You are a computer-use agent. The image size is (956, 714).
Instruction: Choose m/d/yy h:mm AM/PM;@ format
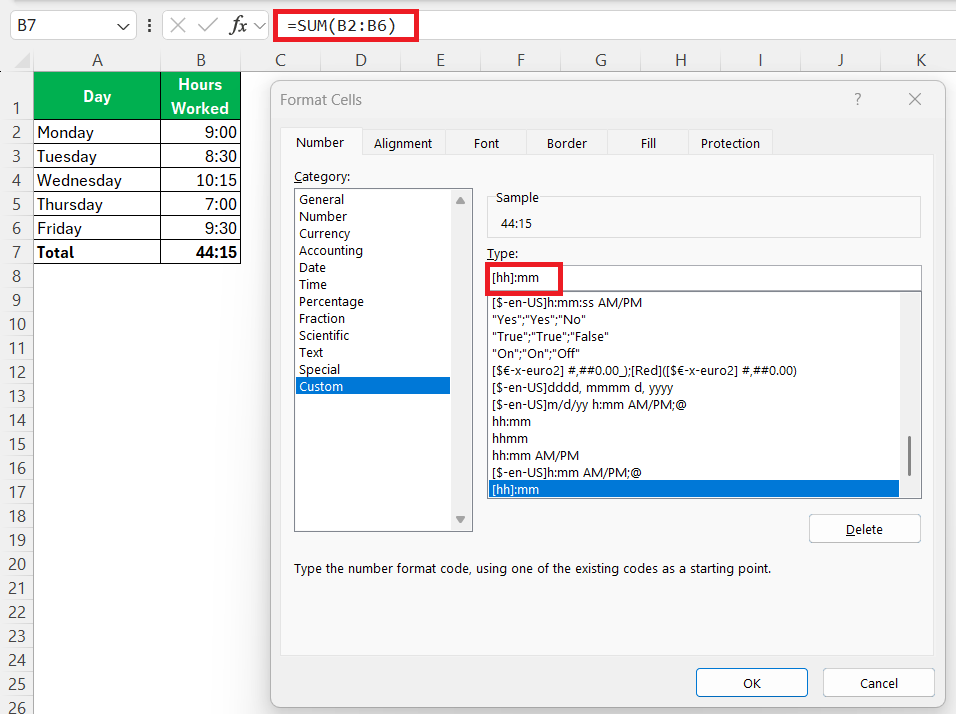pyautogui.click(x=694, y=405)
